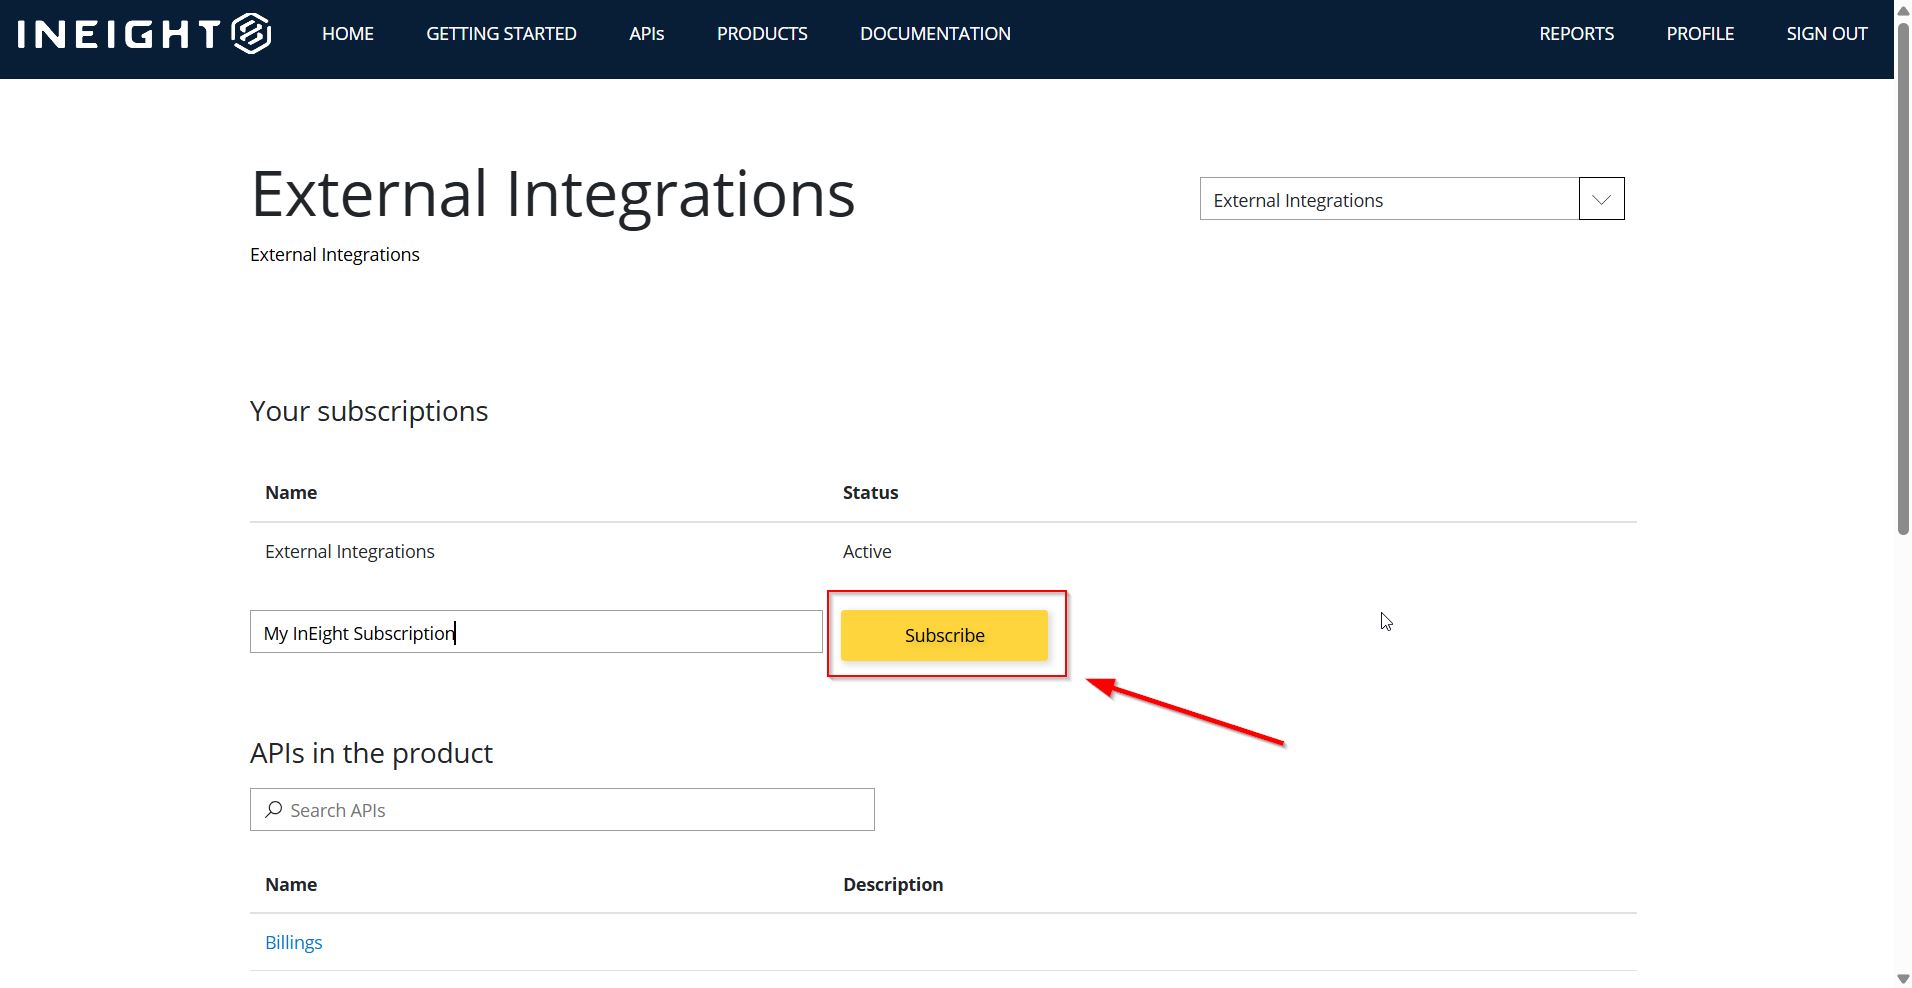The image size is (1912, 988).
Task: Open the REPORTS page
Action: pyautogui.click(x=1576, y=34)
